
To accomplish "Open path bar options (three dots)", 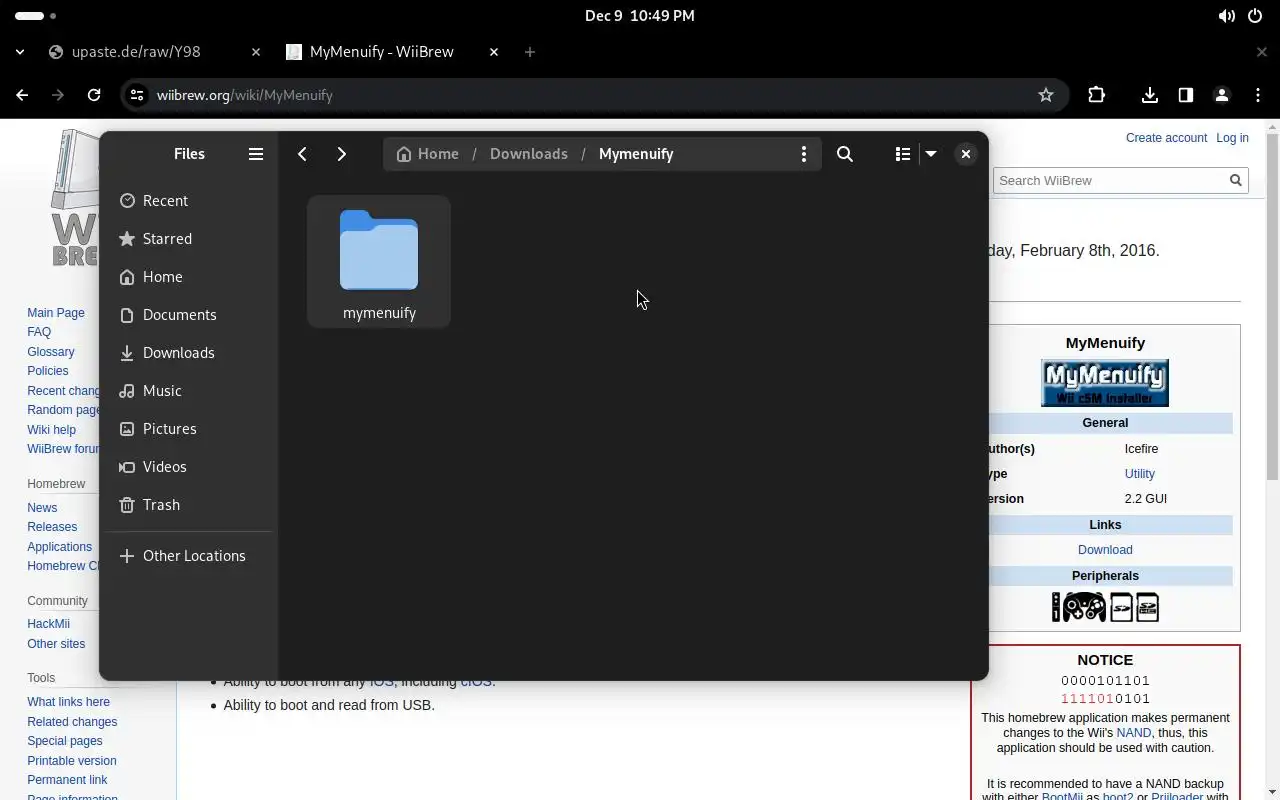I will tap(804, 154).
